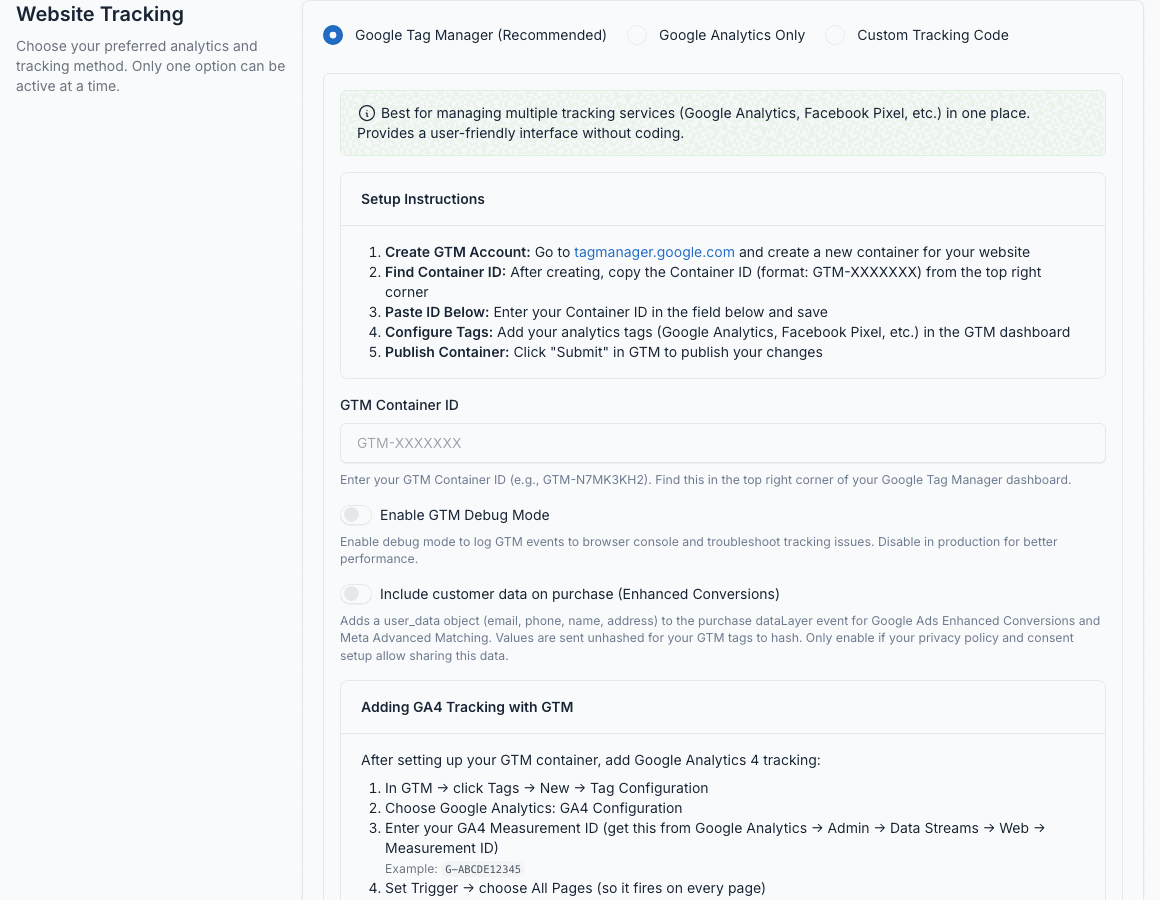Image resolution: width=1160 pixels, height=900 pixels.
Task: Choose the Google Analytics Only radio option
Action: coord(637,35)
